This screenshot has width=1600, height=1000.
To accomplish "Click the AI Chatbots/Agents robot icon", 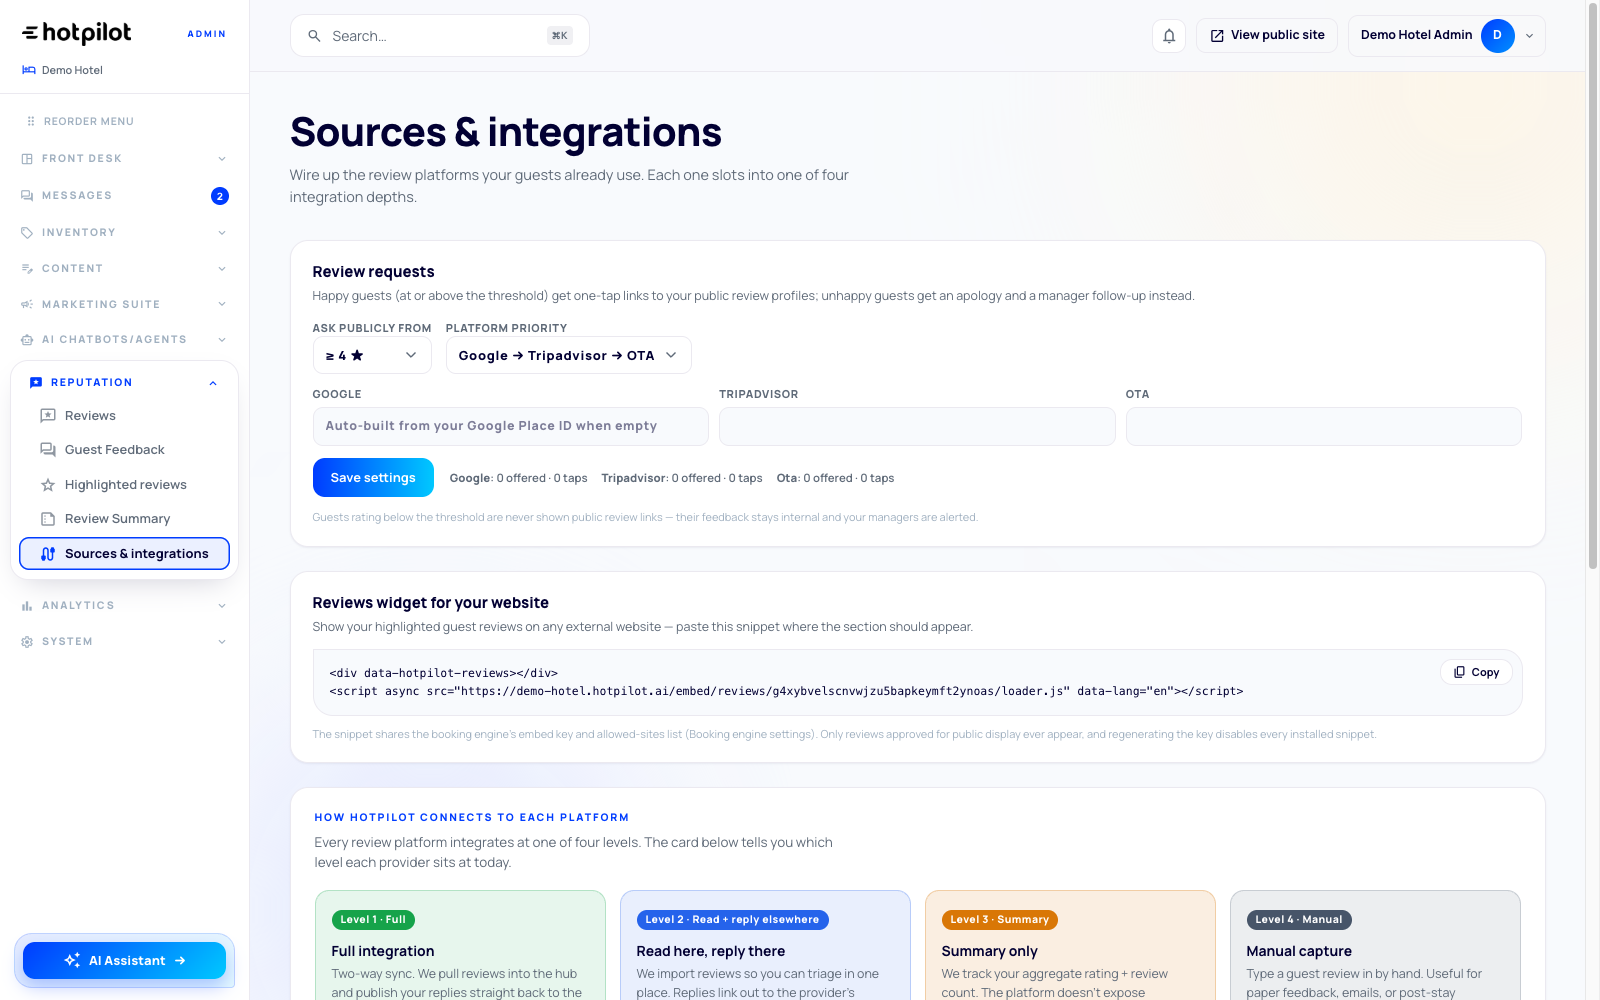I will (27, 340).
